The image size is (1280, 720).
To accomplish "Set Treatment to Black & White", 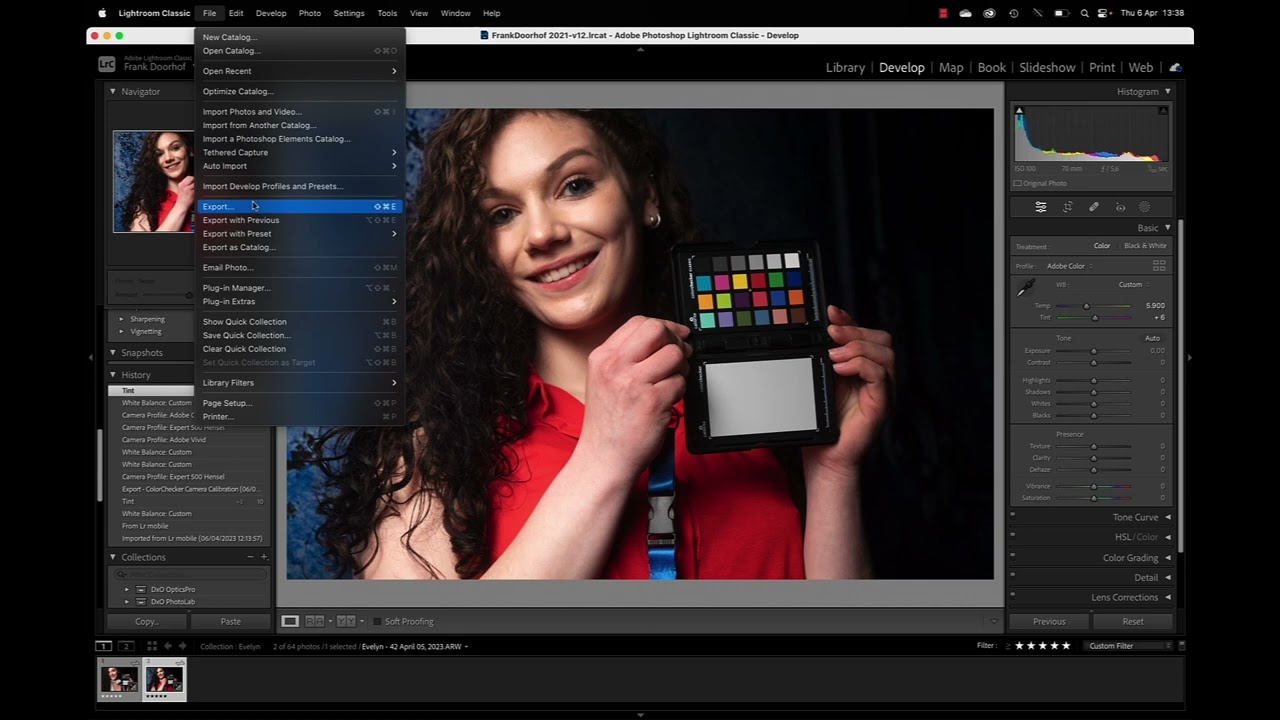I will pyautogui.click(x=1145, y=246).
